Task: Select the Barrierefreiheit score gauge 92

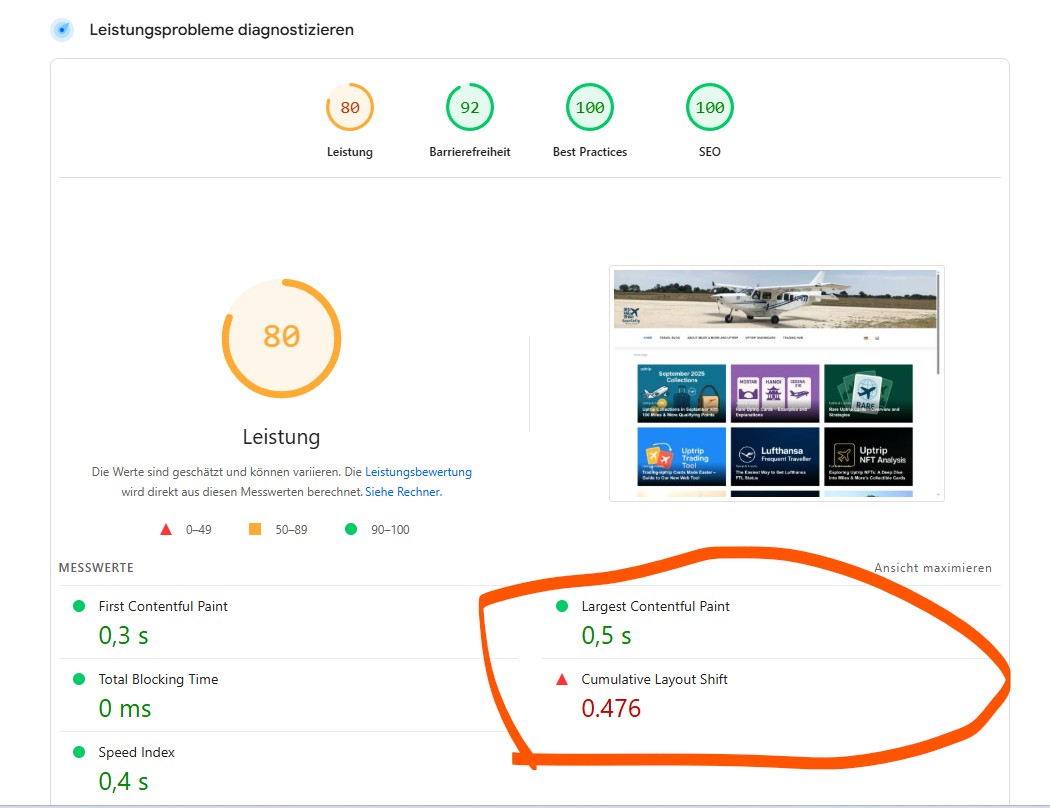Action: click(x=469, y=108)
